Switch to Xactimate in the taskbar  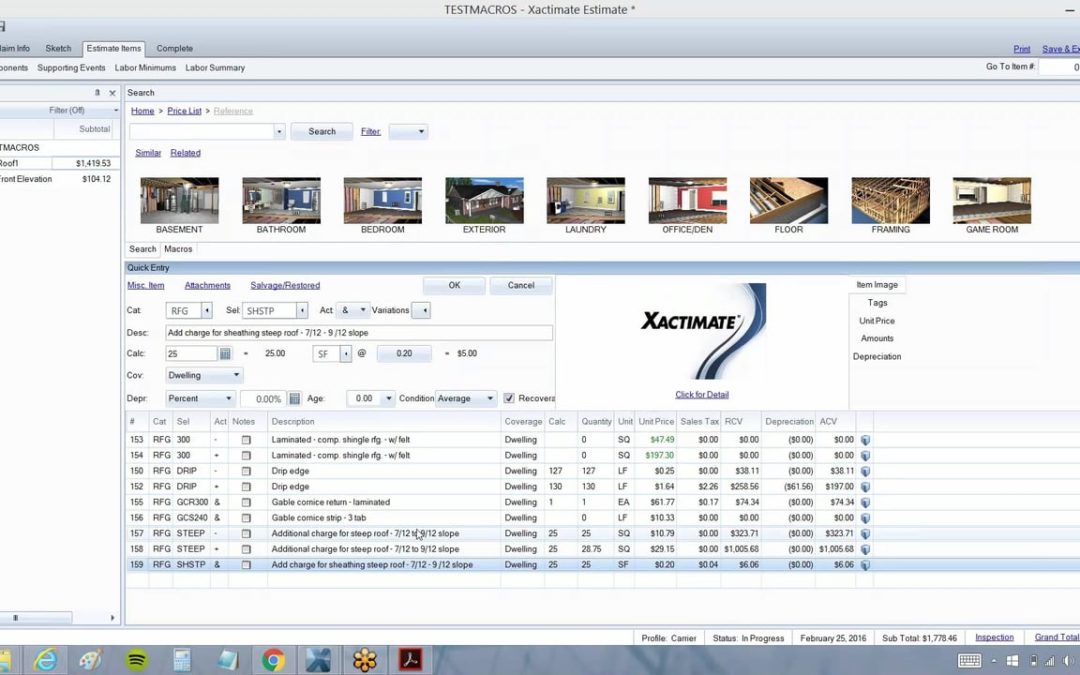[x=318, y=660]
